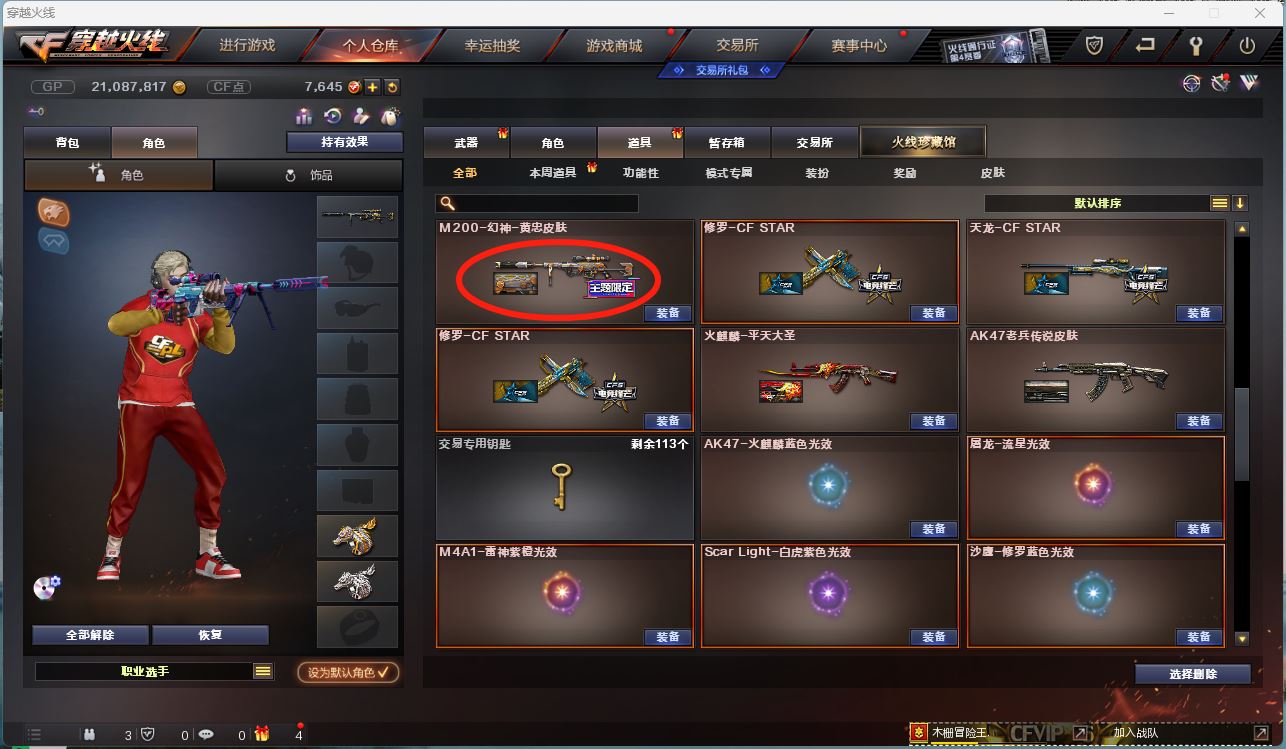The image size is (1286, 749).
Task: Toggle the orange eagle camp icon
Action: tap(53, 211)
